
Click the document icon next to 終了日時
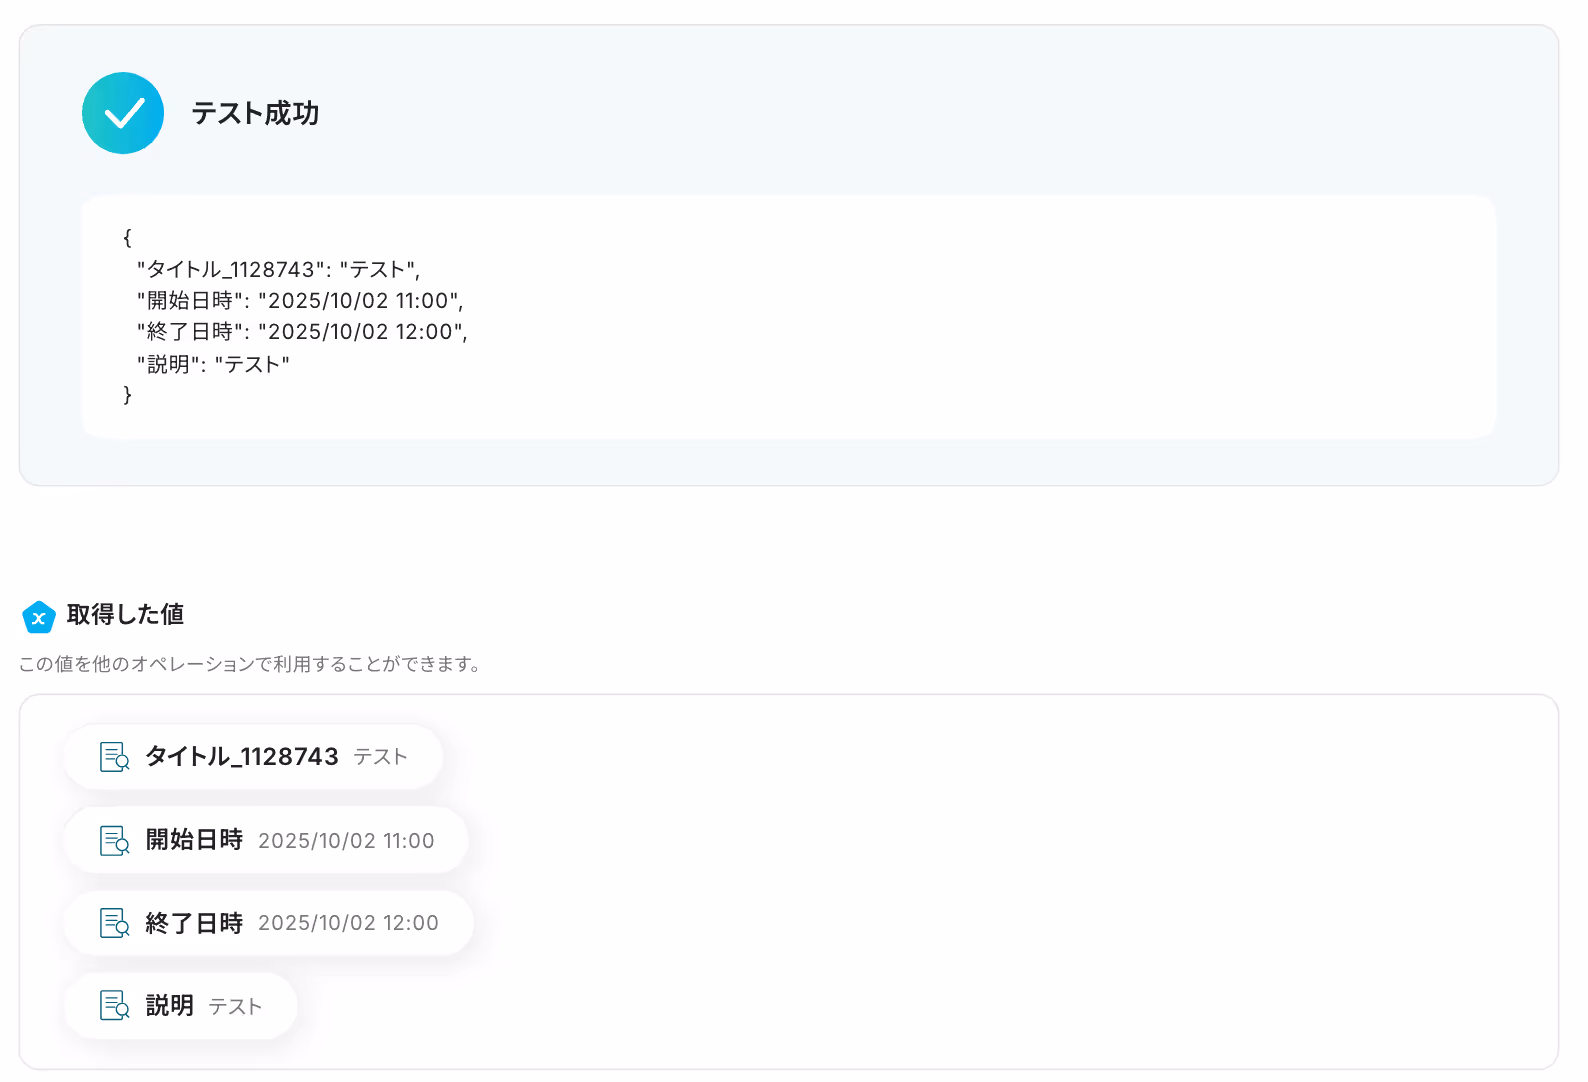(115, 923)
